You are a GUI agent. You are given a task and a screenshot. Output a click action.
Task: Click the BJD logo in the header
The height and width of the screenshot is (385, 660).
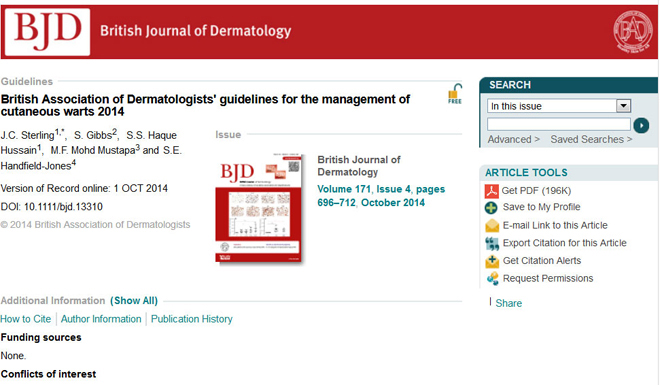tap(48, 32)
